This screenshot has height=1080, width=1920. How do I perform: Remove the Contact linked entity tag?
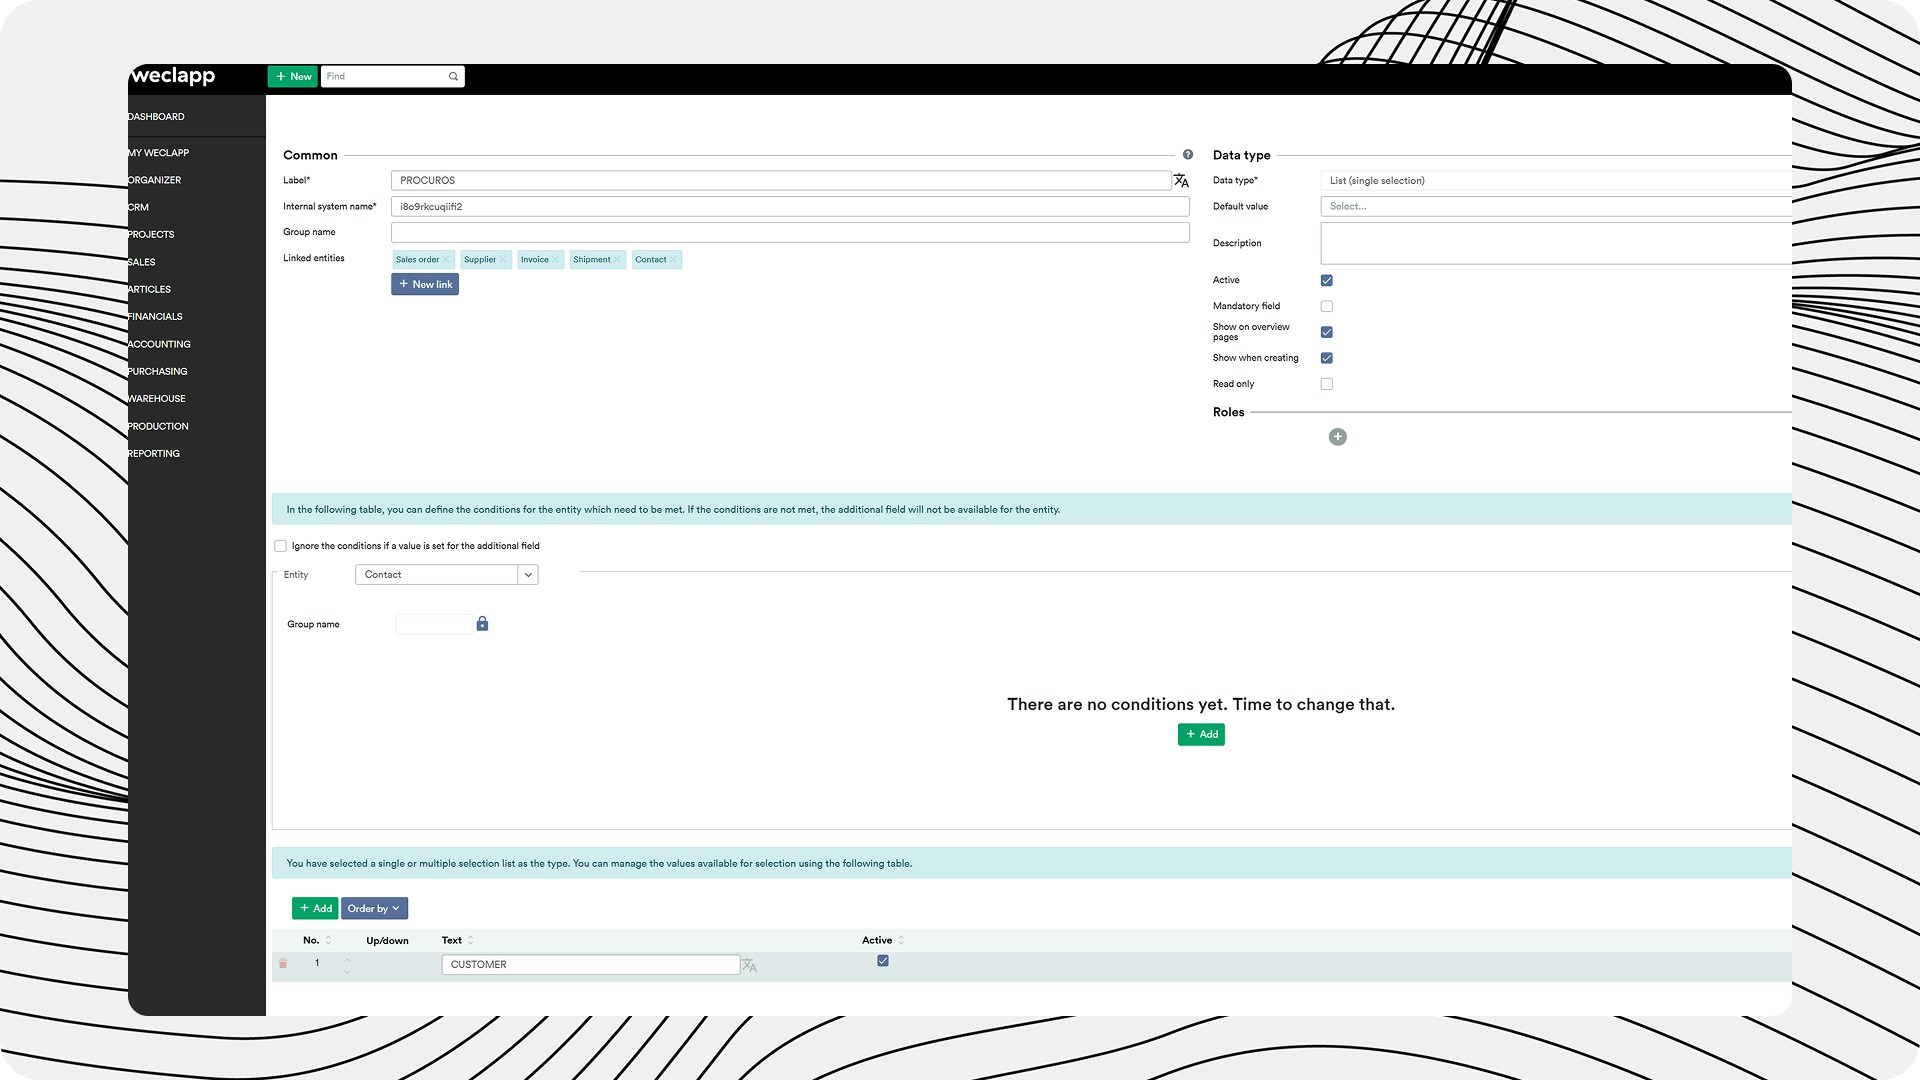[x=674, y=260]
